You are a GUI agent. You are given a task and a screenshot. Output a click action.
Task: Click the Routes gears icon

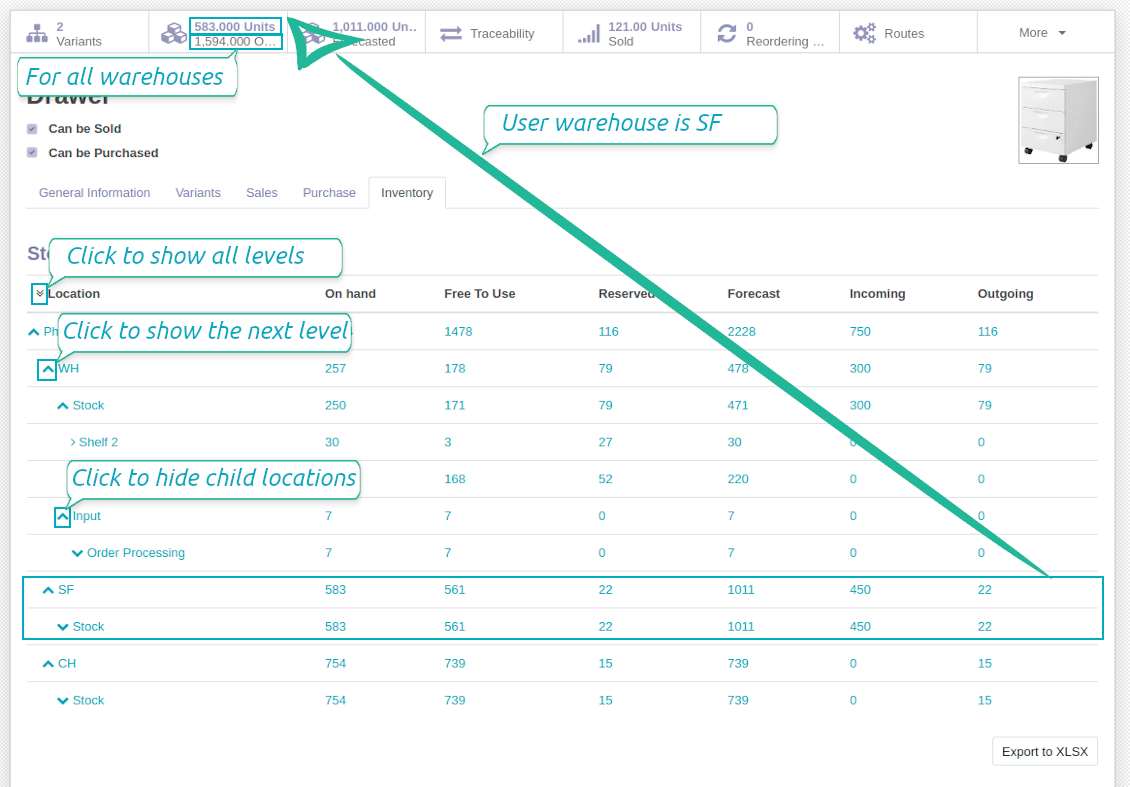click(862, 33)
